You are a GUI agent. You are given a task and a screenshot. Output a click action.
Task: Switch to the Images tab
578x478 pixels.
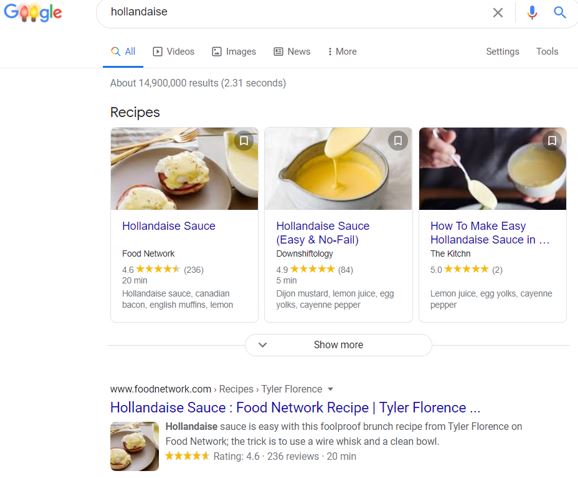pos(234,52)
